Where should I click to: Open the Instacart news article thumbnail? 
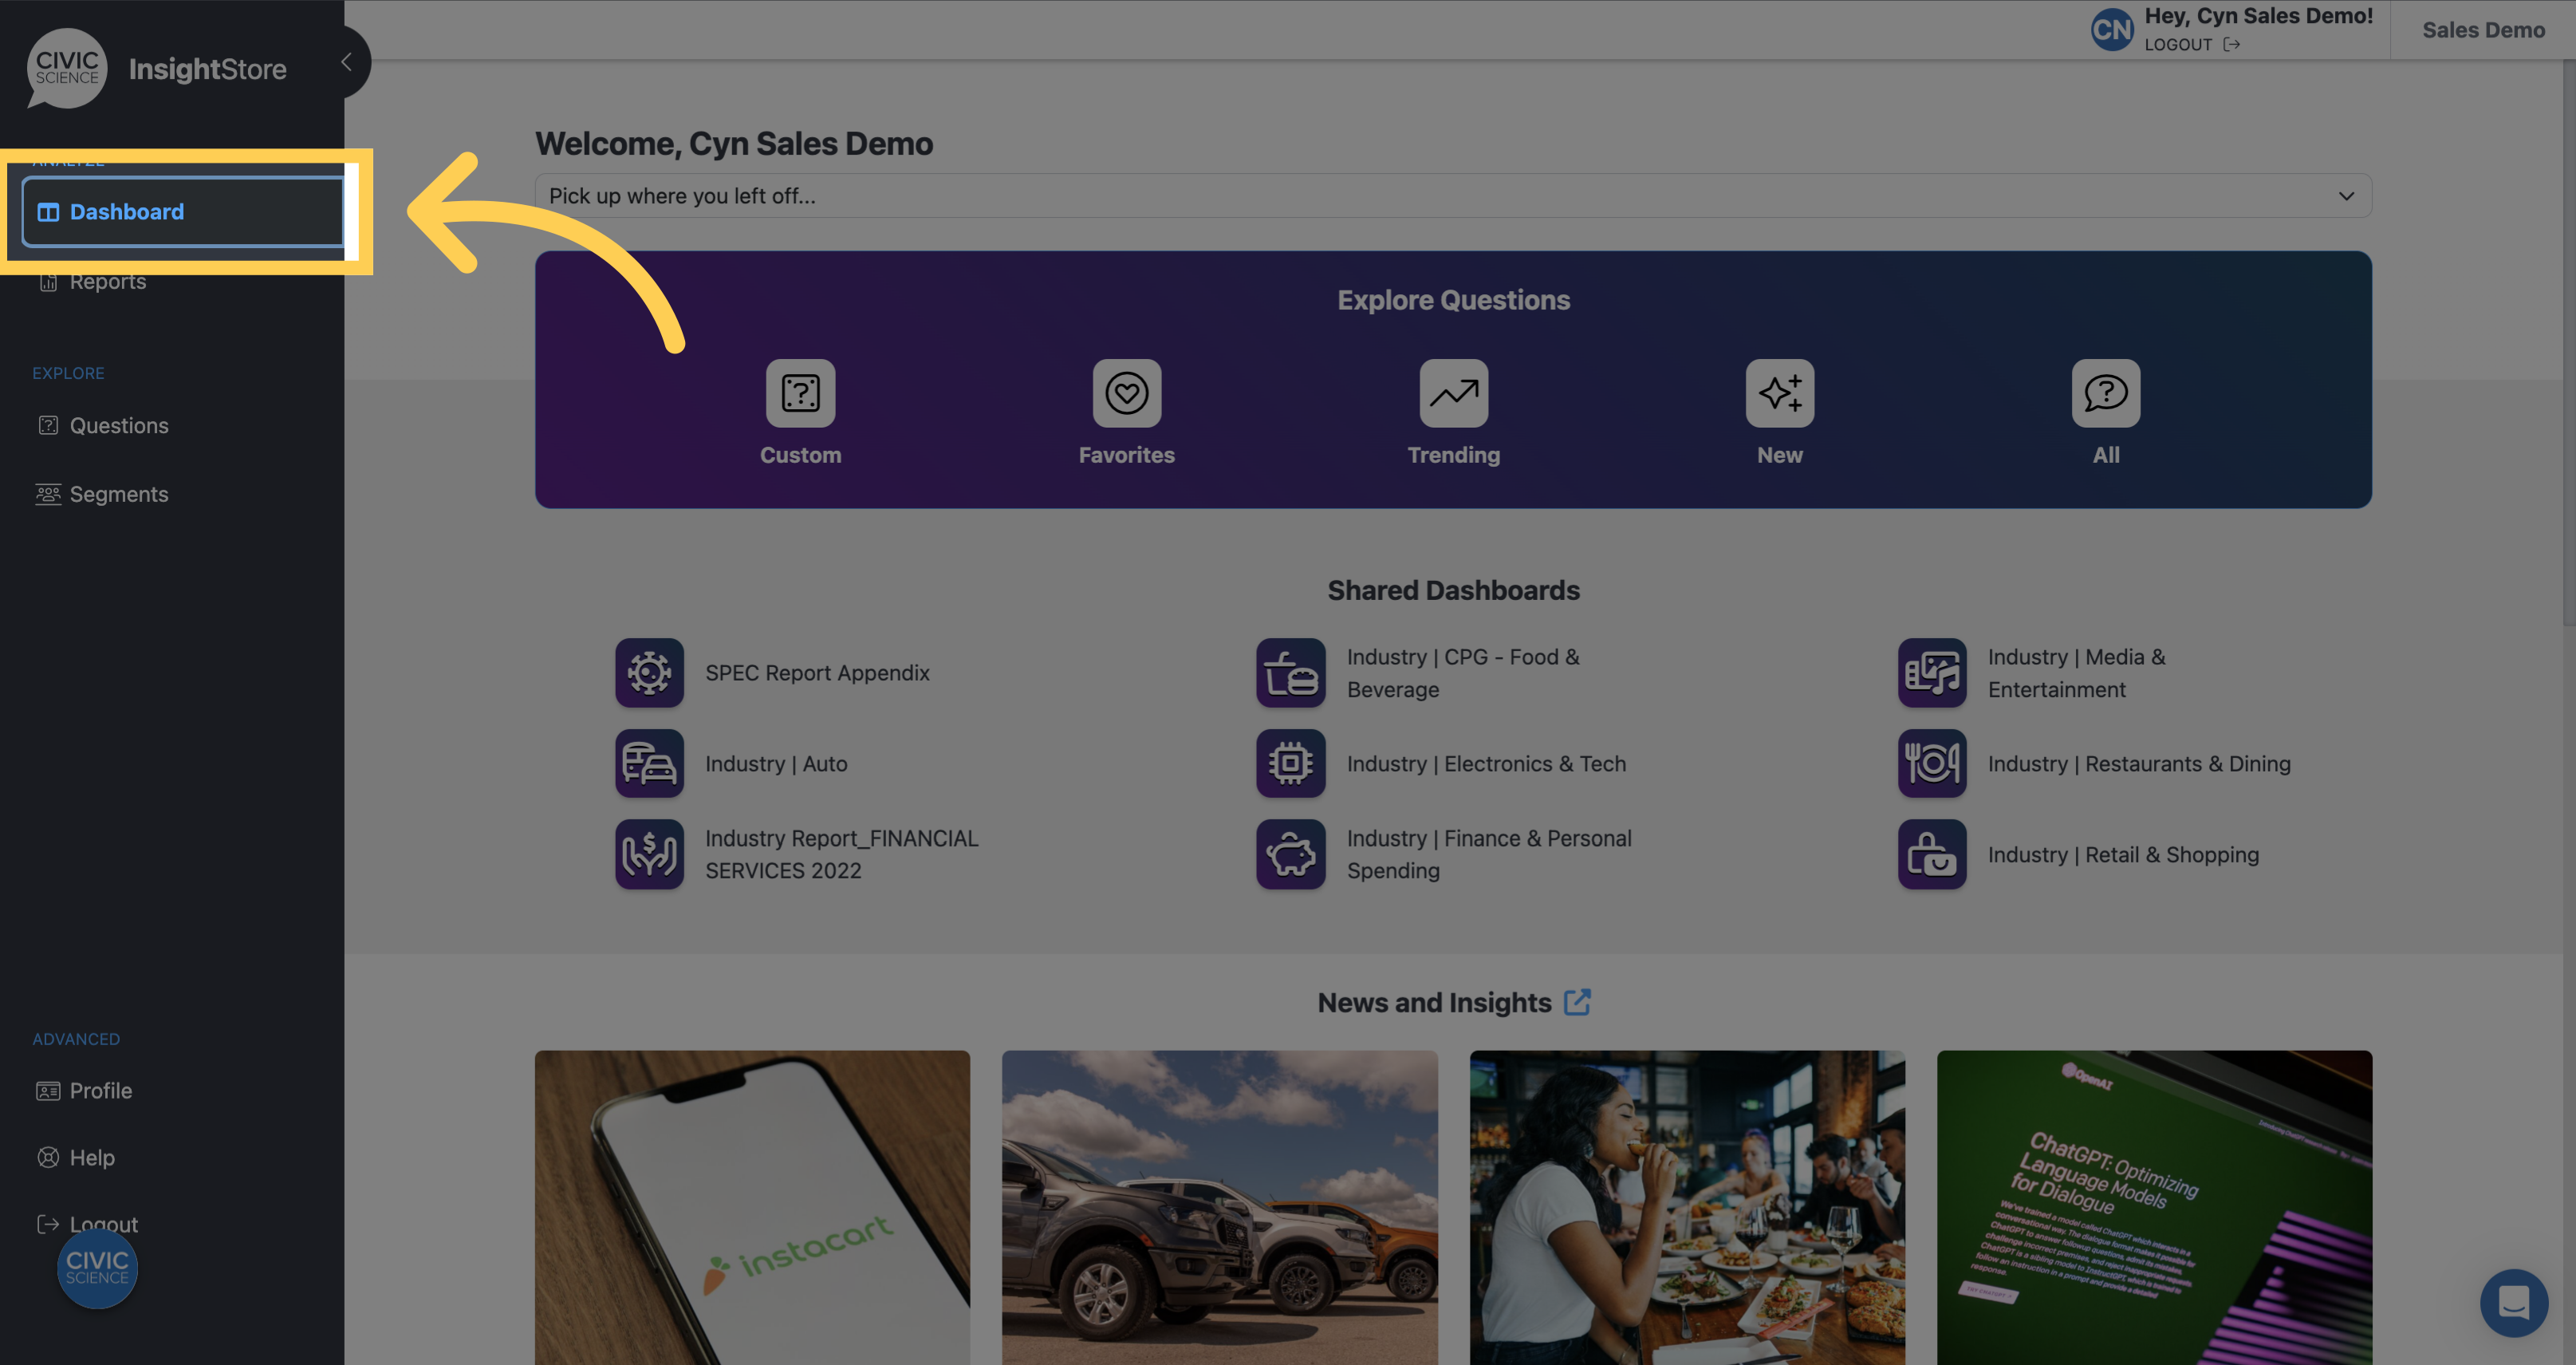coord(752,1207)
